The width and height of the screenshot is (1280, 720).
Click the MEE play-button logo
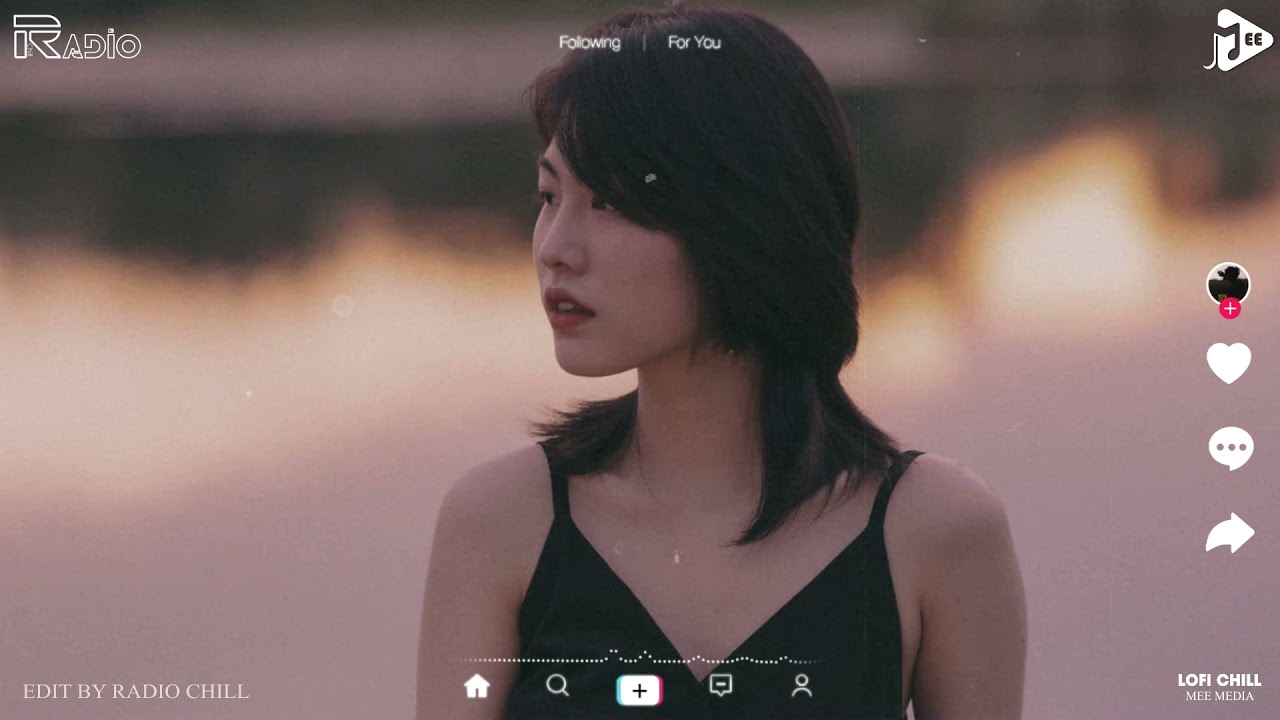pyautogui.click(x=1238, y=41)
